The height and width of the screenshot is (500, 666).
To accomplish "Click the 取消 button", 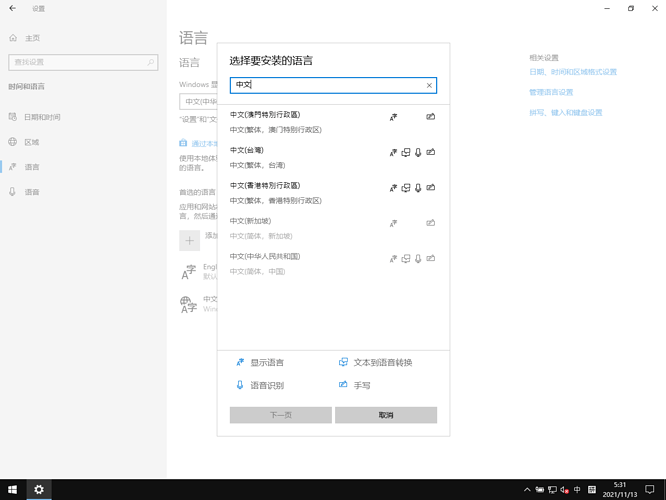I will (386, 415).
